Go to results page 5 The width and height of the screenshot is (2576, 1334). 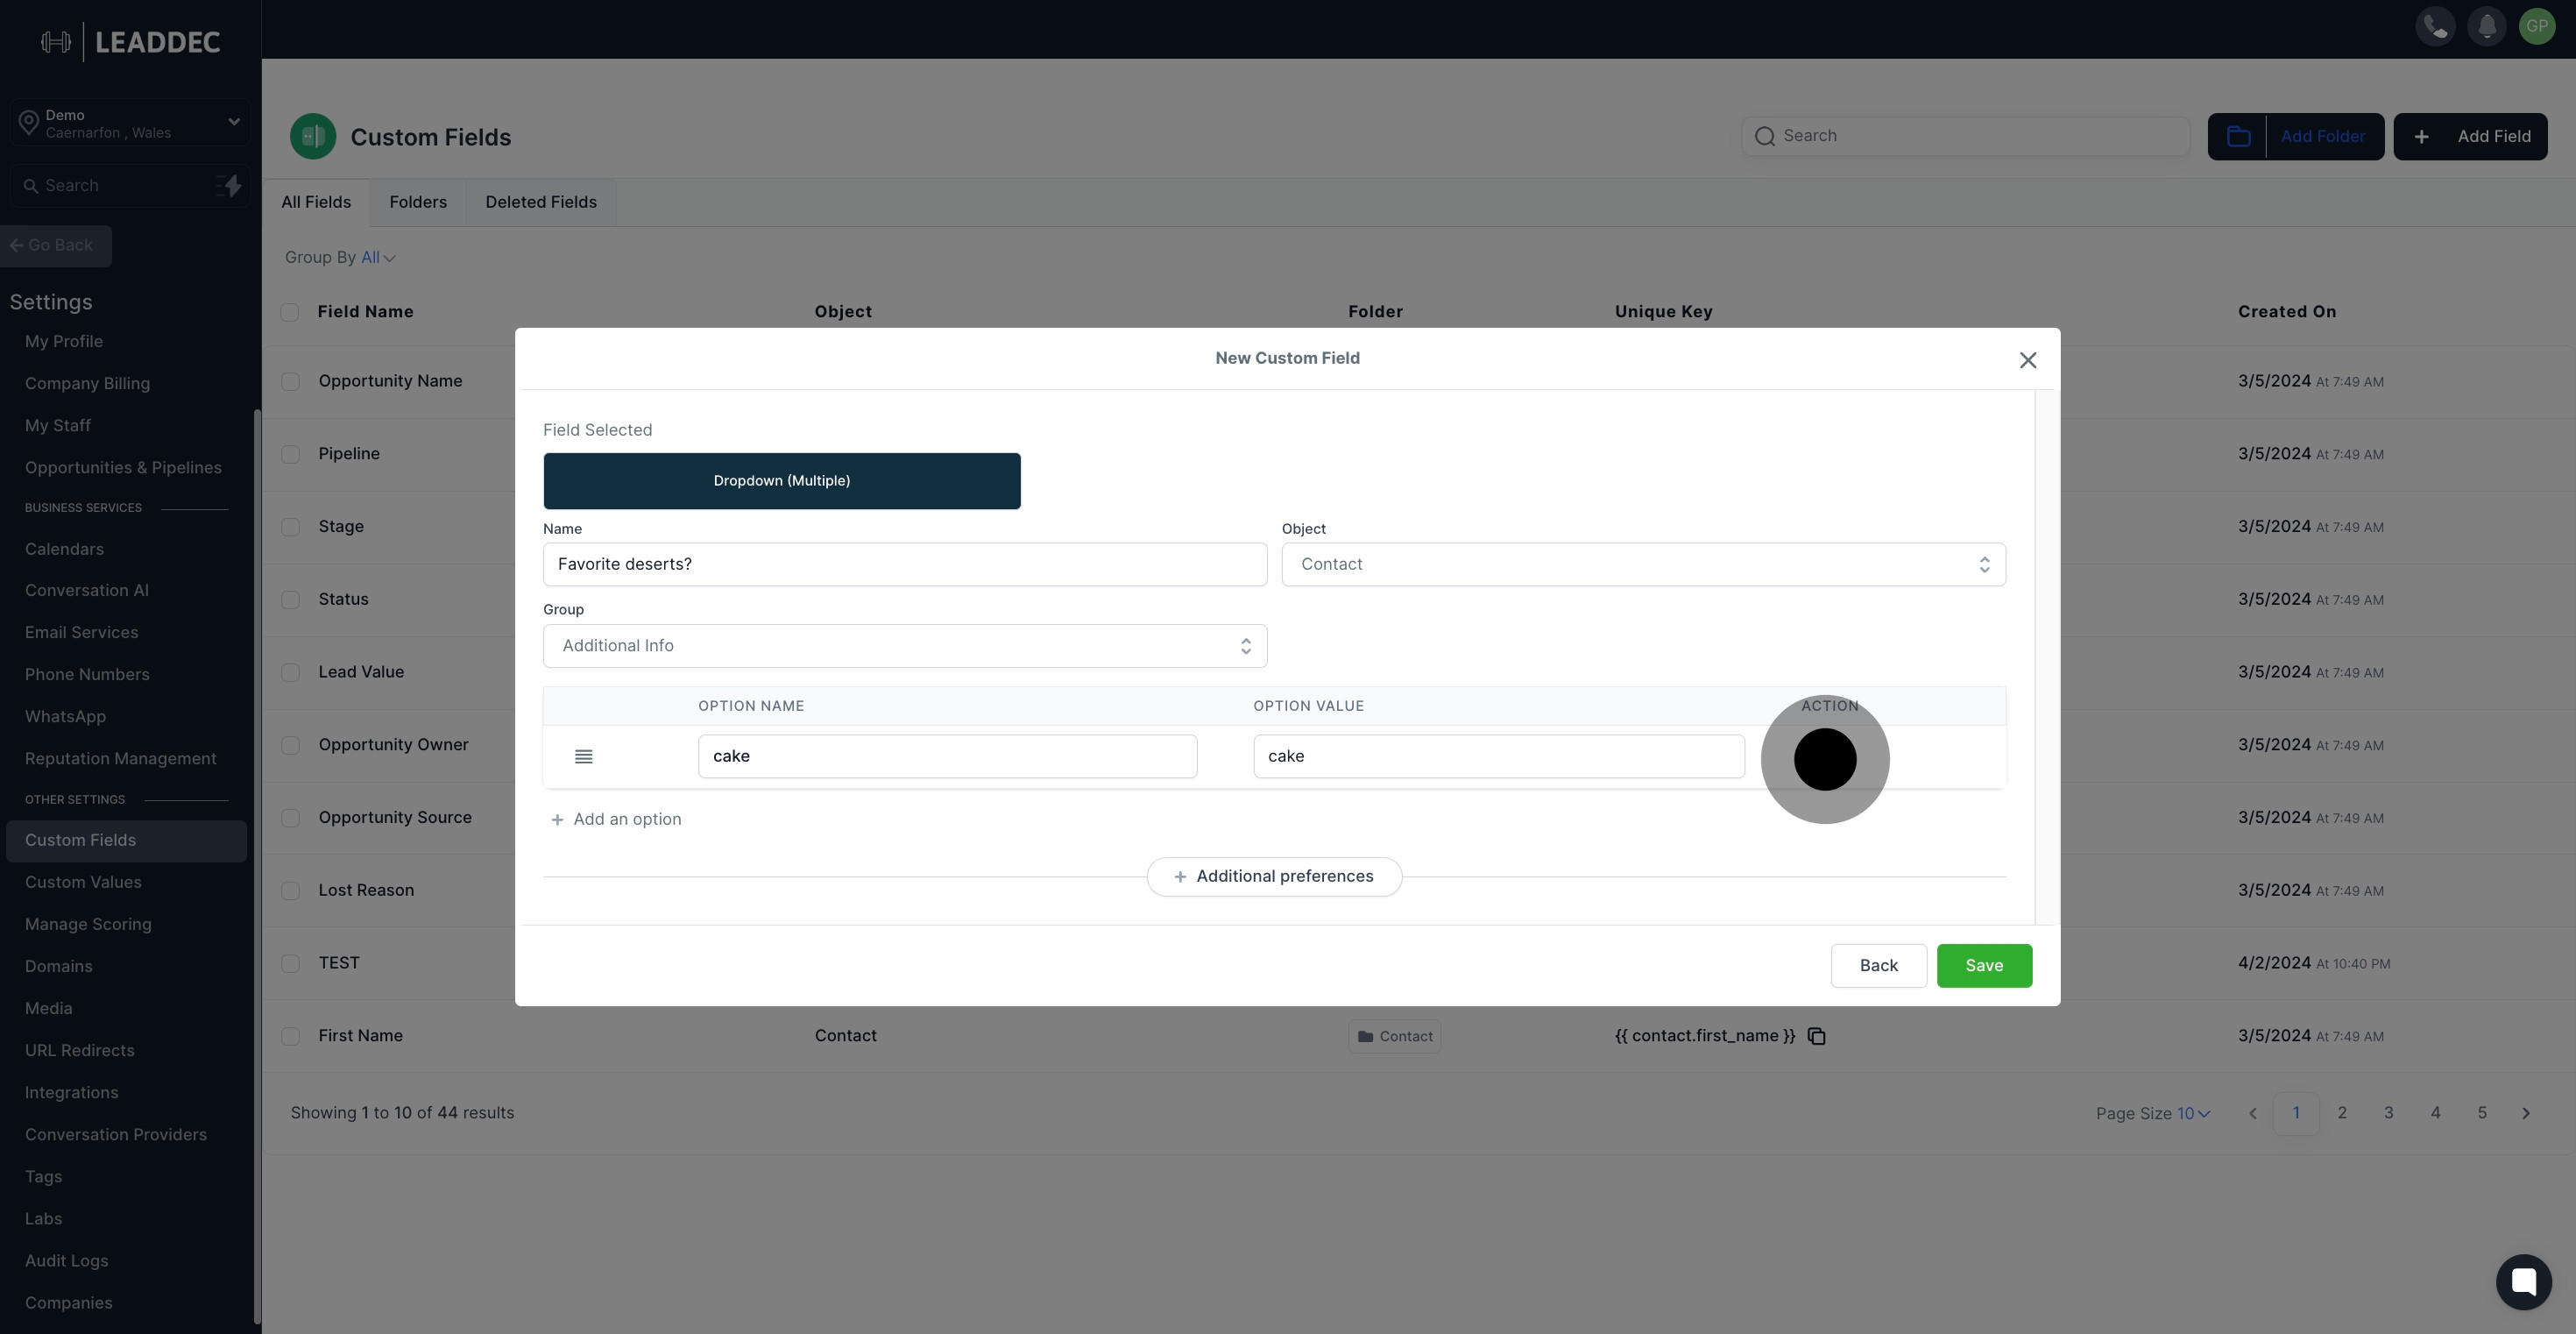2482,1113
